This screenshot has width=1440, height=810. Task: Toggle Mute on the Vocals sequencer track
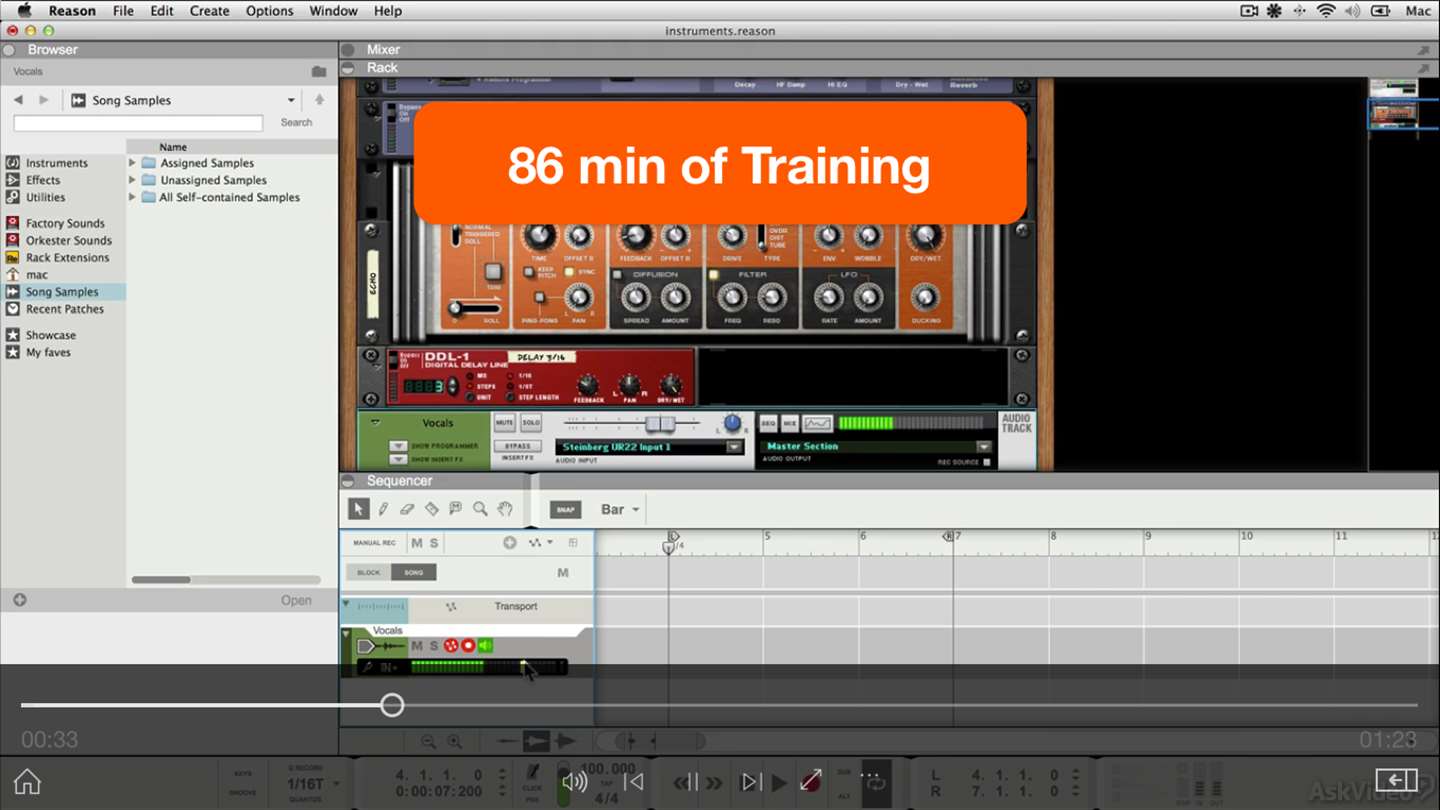pyautogui.click(x=417, y=646)
